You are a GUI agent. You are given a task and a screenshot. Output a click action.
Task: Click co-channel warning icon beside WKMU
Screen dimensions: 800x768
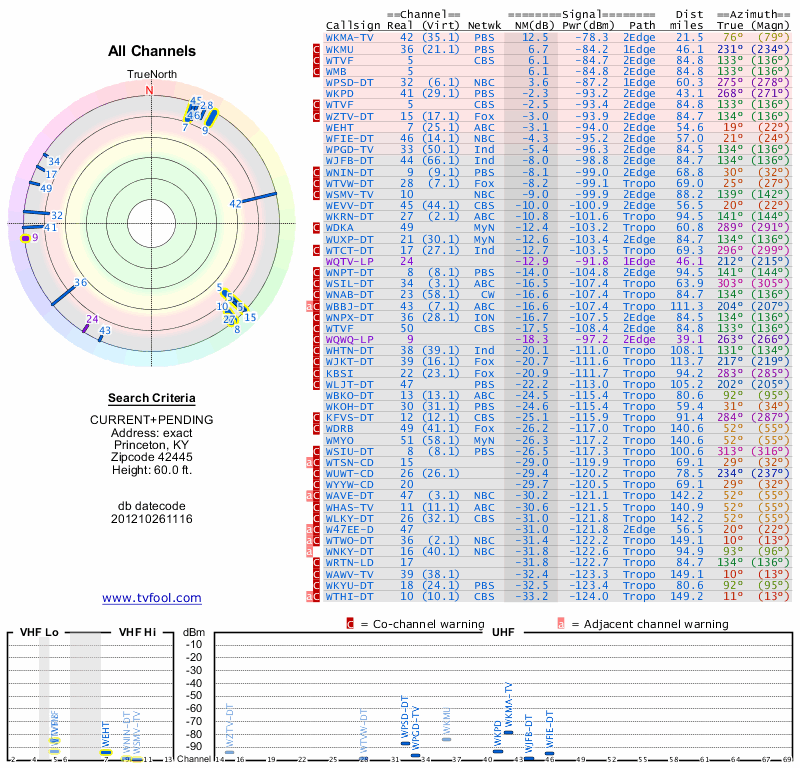[x=317, y=49]
